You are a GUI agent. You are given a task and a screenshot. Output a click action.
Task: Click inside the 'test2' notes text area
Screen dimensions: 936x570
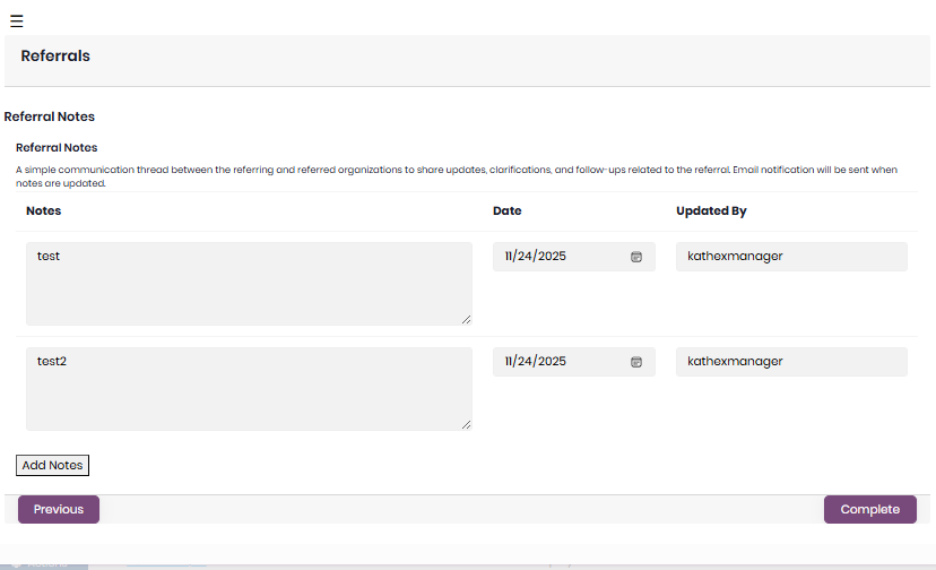[x=248, y=388]
